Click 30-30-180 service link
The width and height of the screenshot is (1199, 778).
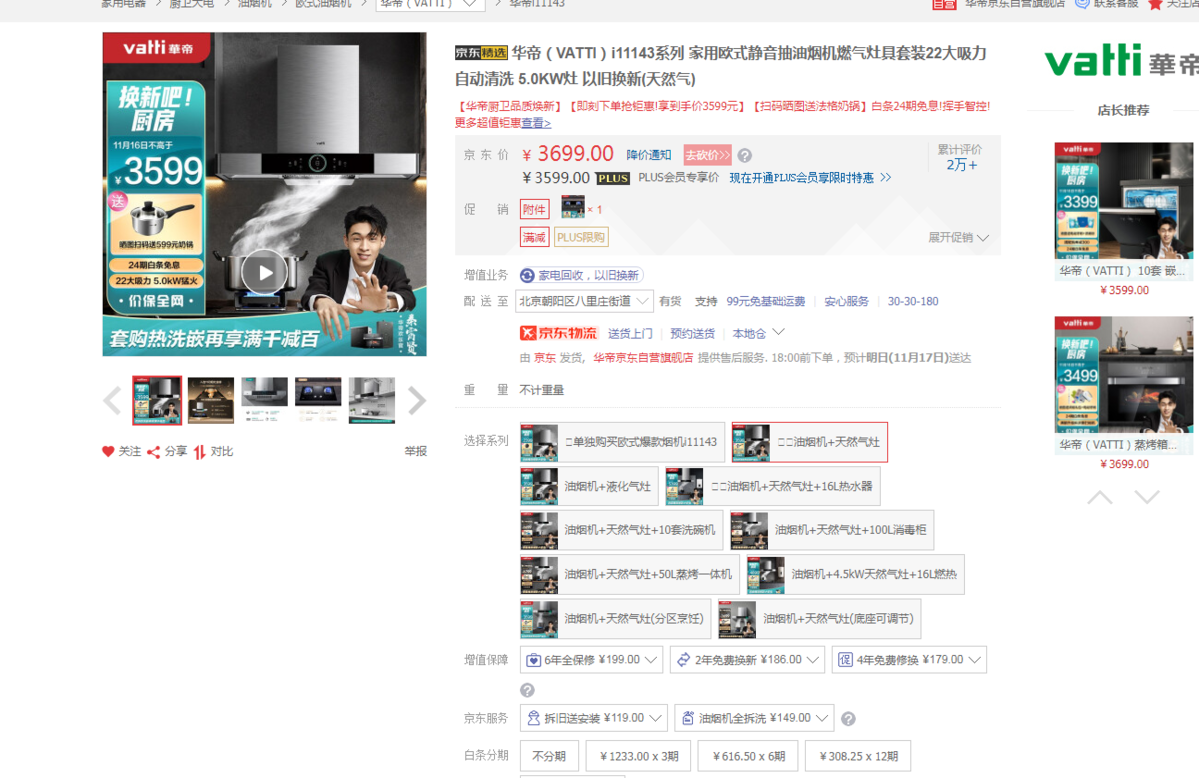point(913,301)
